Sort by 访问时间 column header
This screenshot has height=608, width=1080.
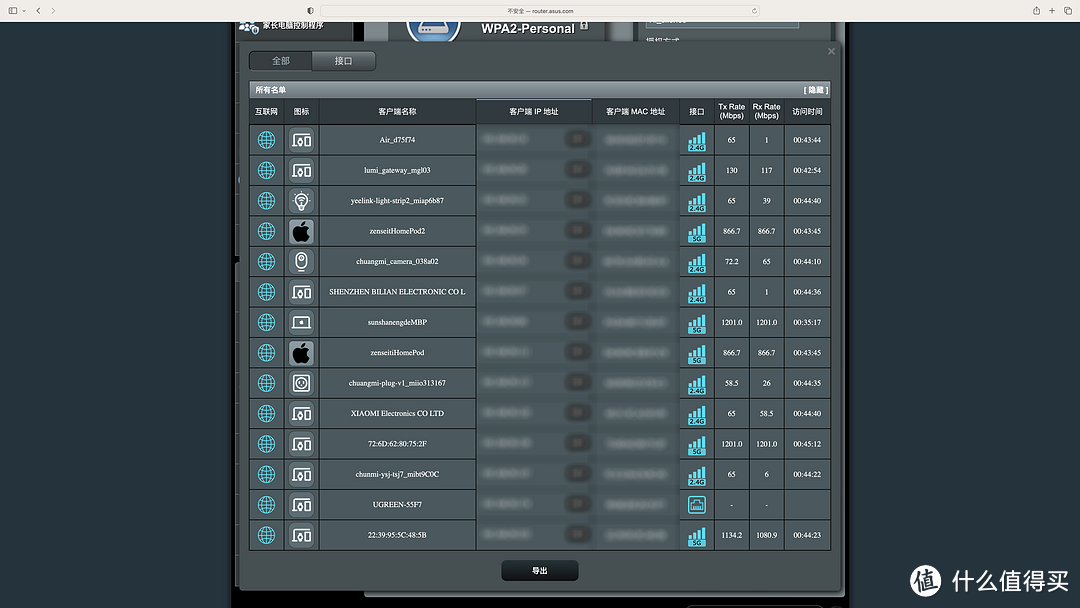pos(807,112)
